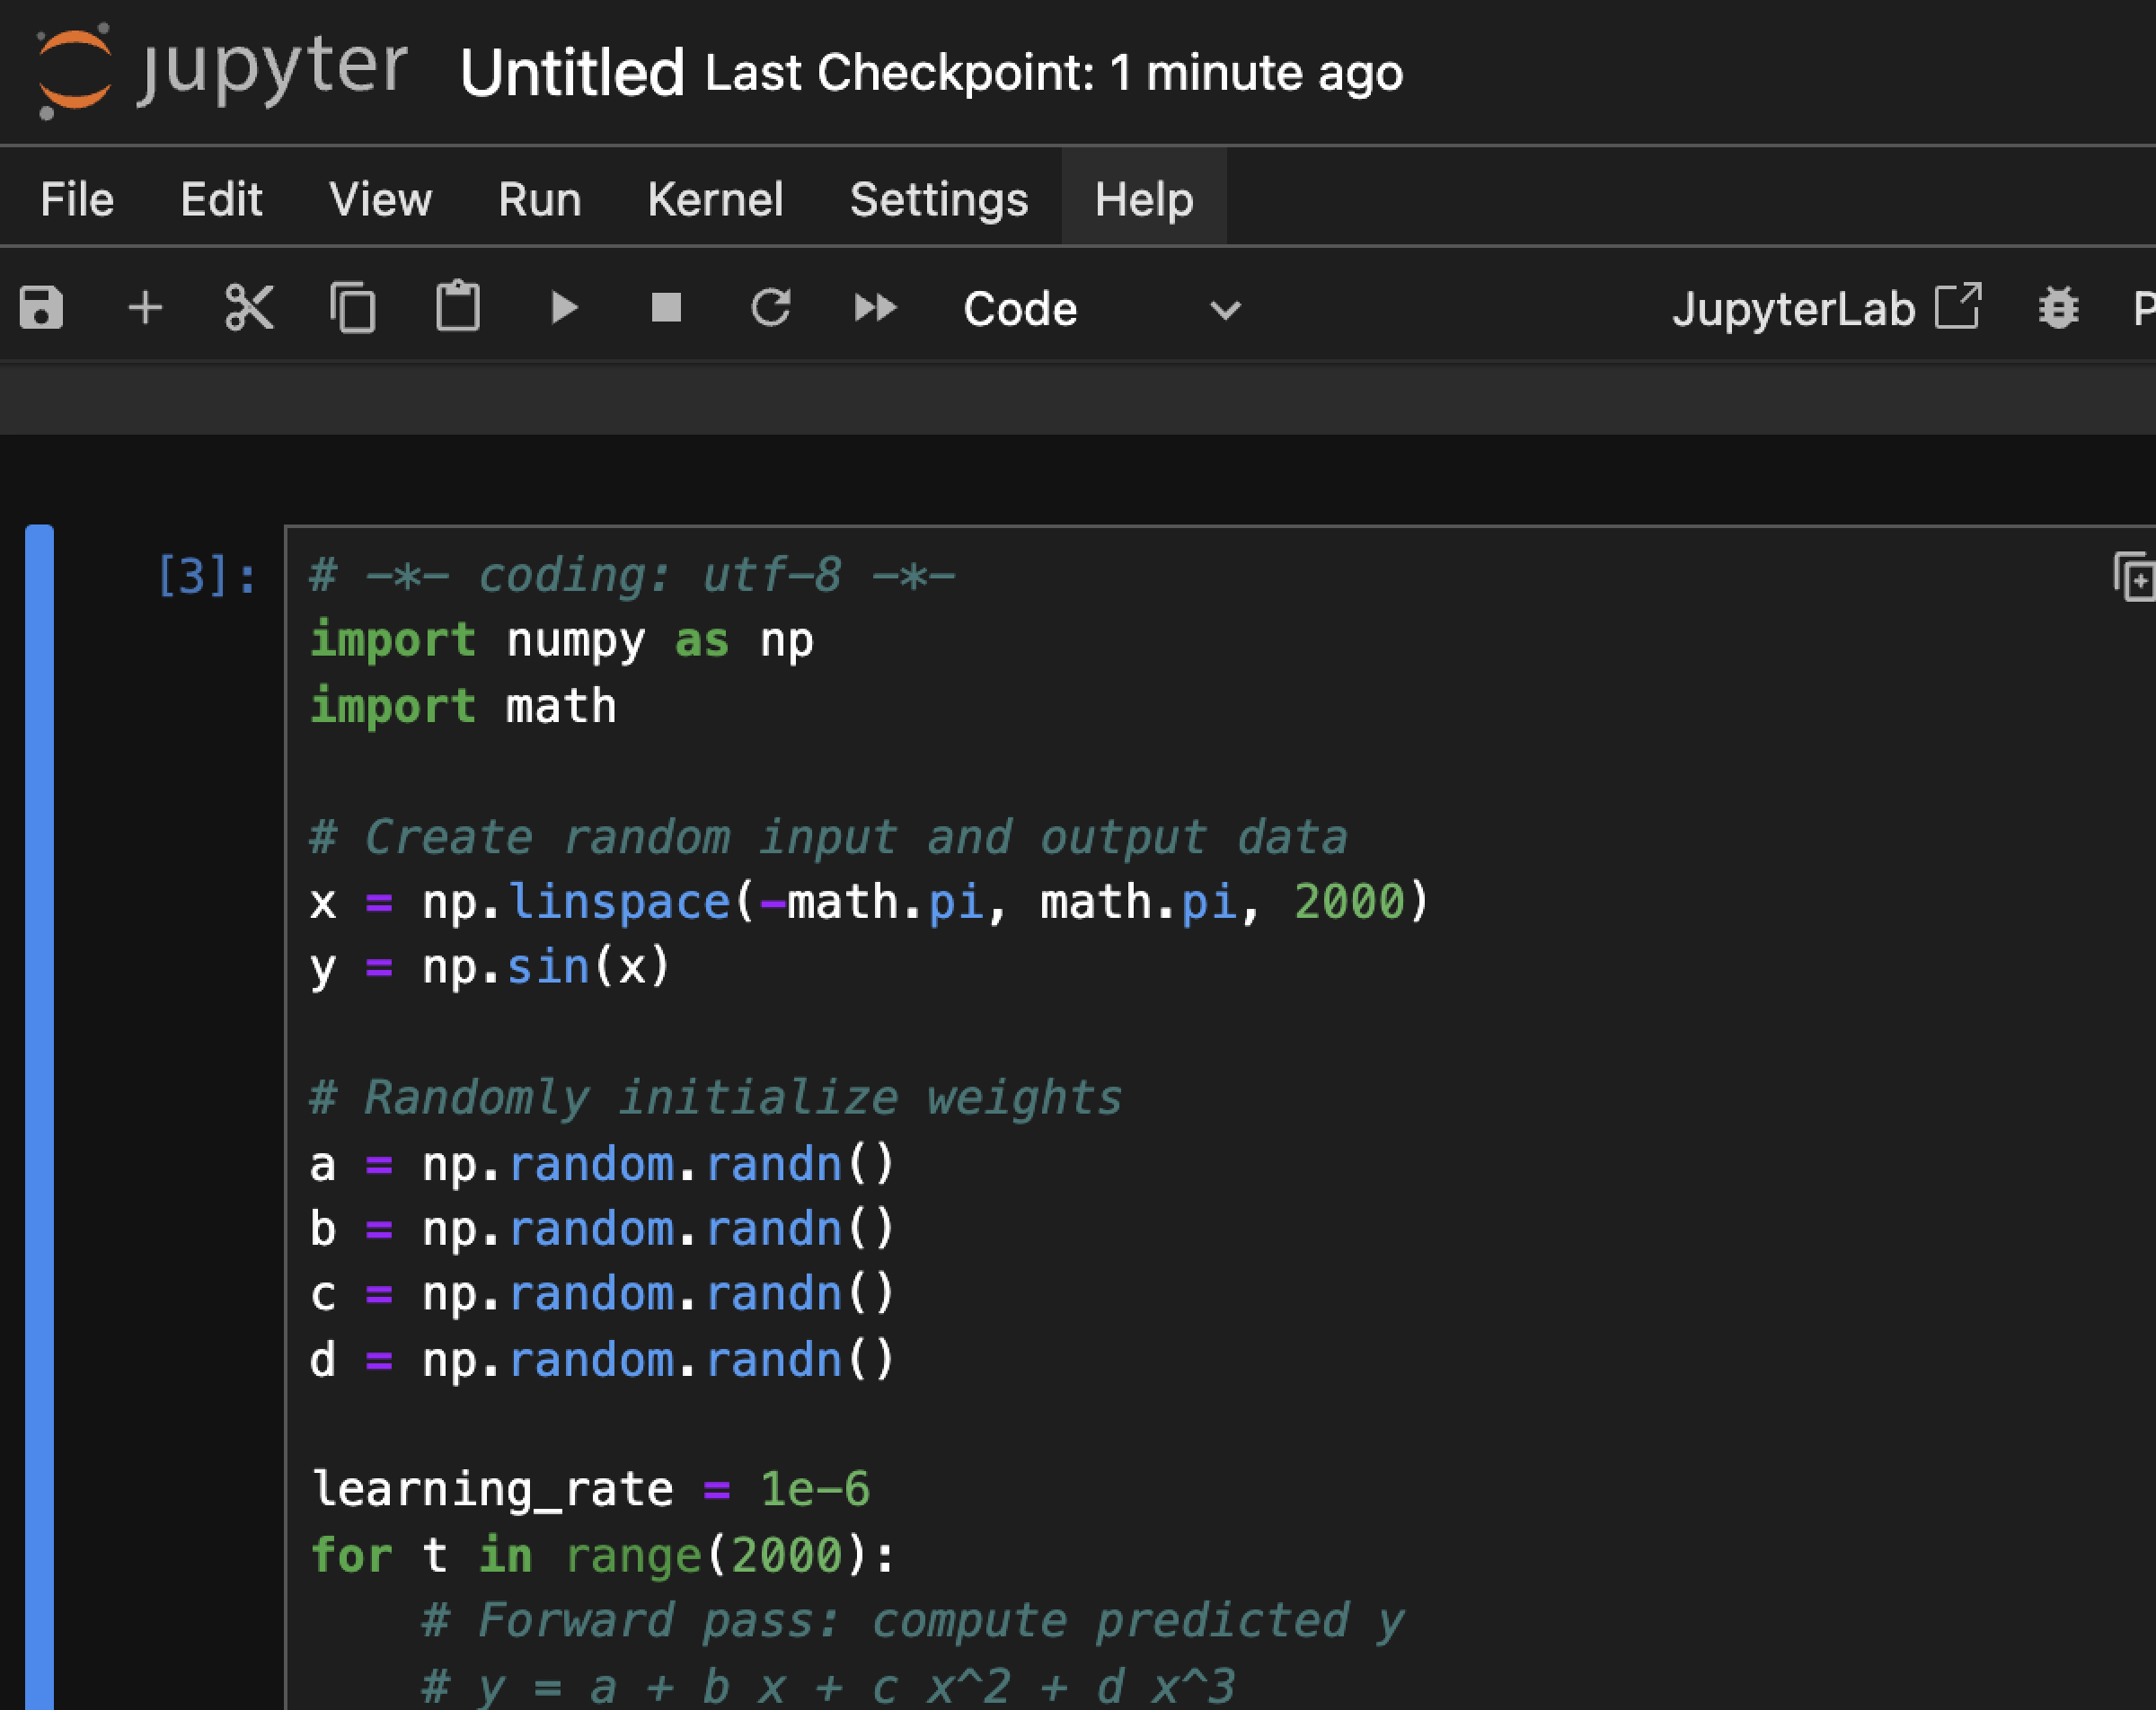Insert a new cell below using plus icon
Screen dimensions: 2156x1710
144,308
